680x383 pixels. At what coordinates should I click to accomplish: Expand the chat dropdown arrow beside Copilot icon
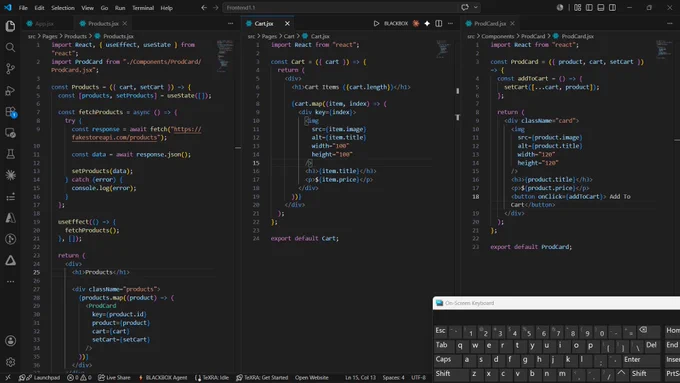(x=476, y=7)
